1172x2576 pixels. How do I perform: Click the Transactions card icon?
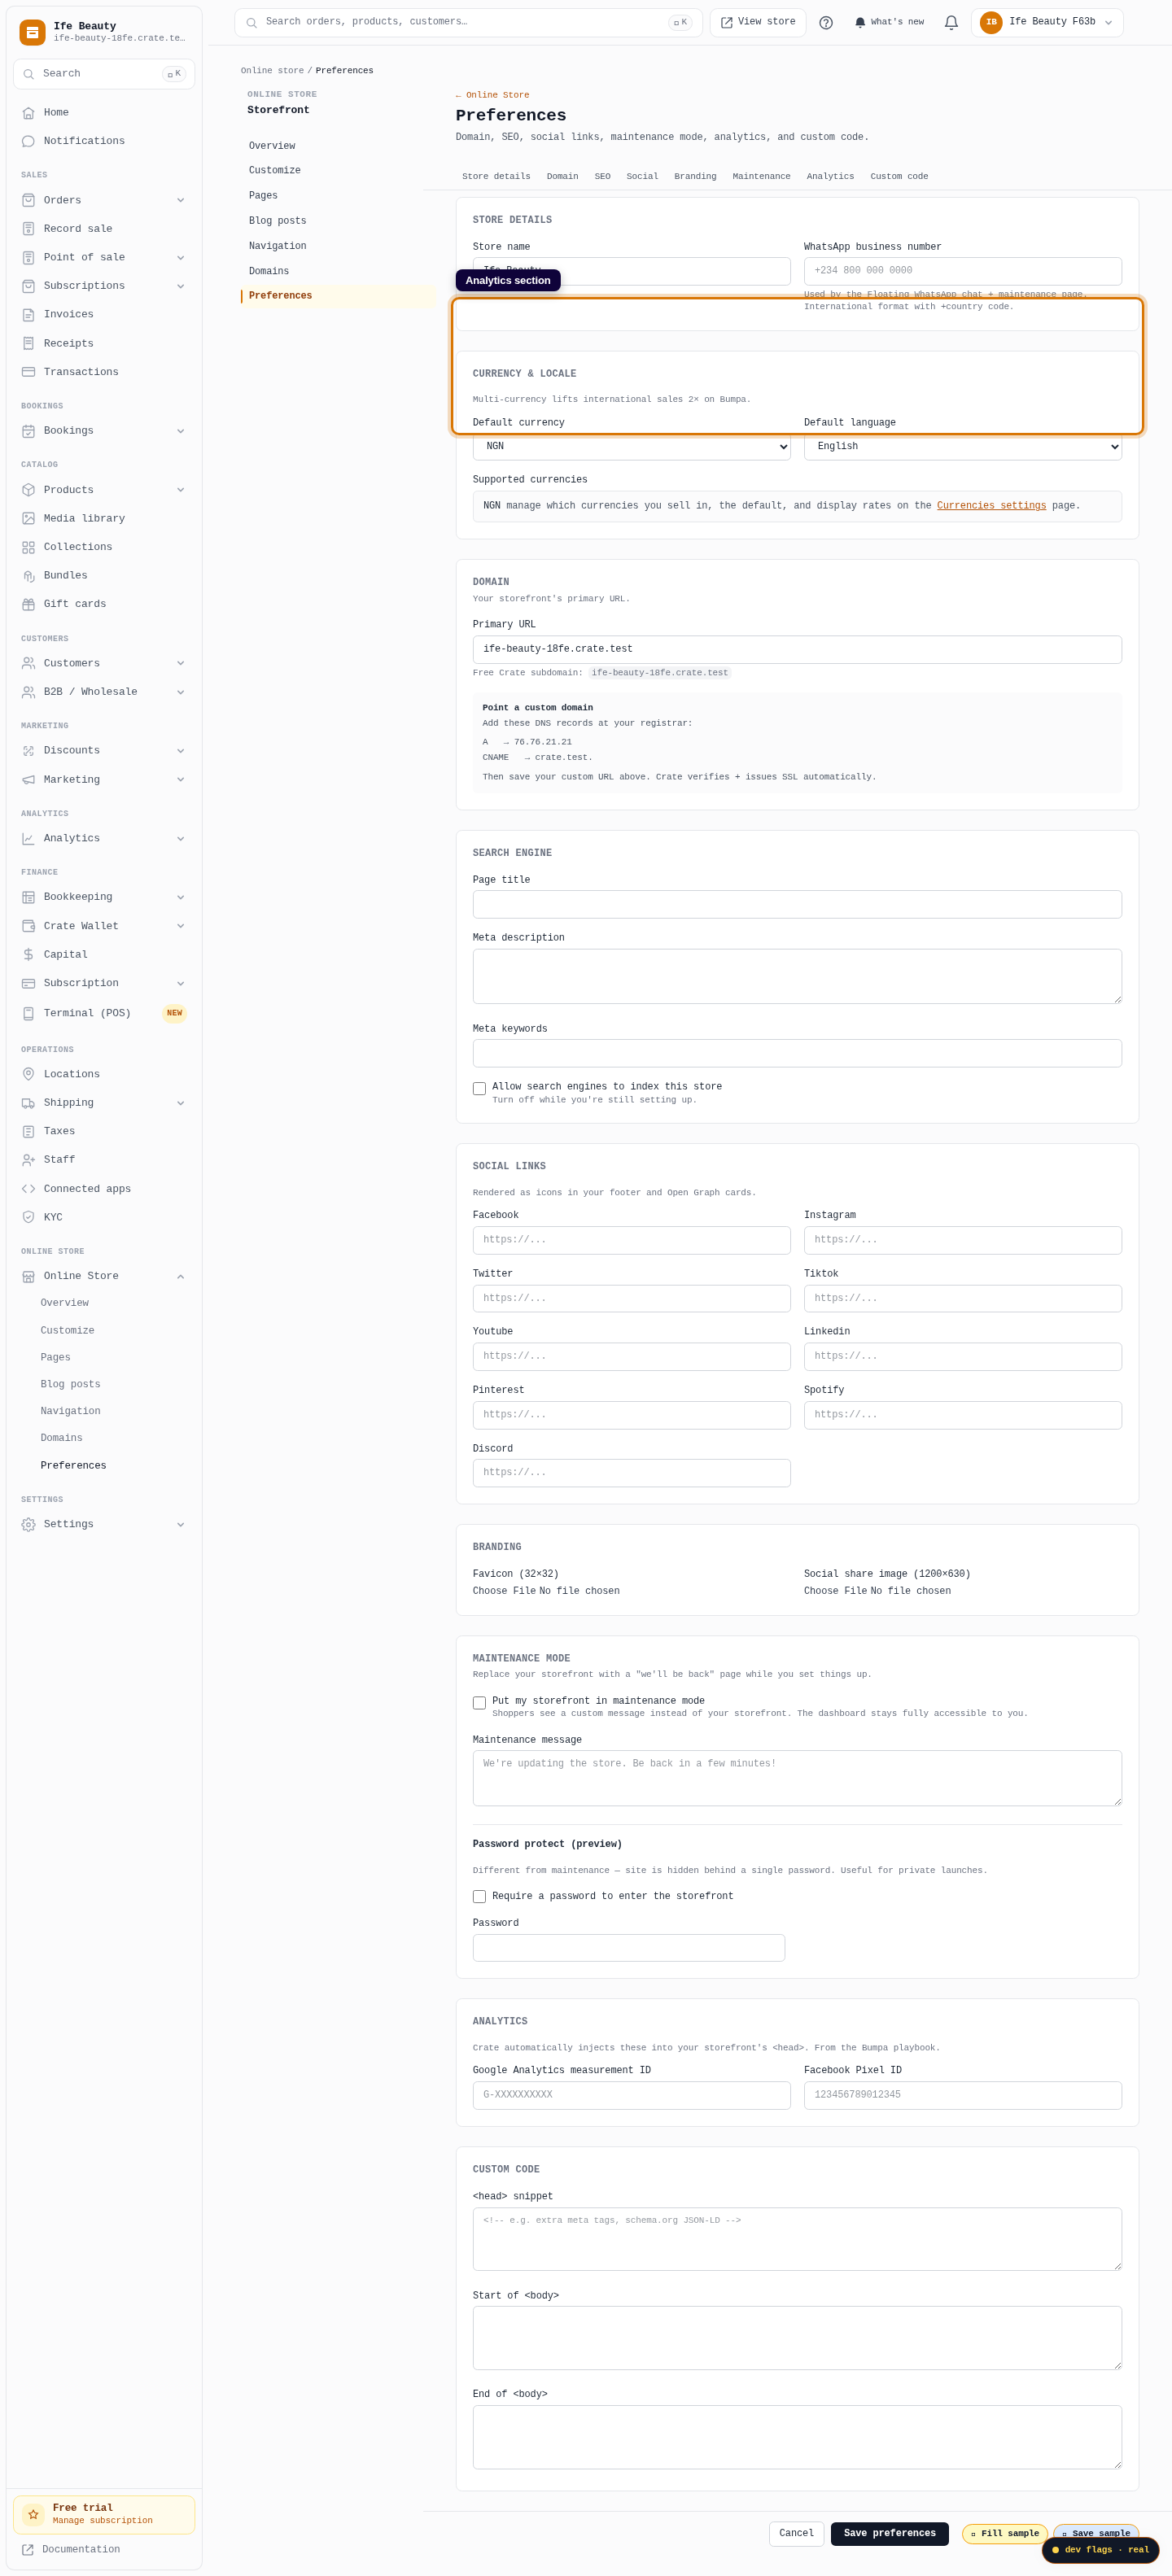coord(28,372)
